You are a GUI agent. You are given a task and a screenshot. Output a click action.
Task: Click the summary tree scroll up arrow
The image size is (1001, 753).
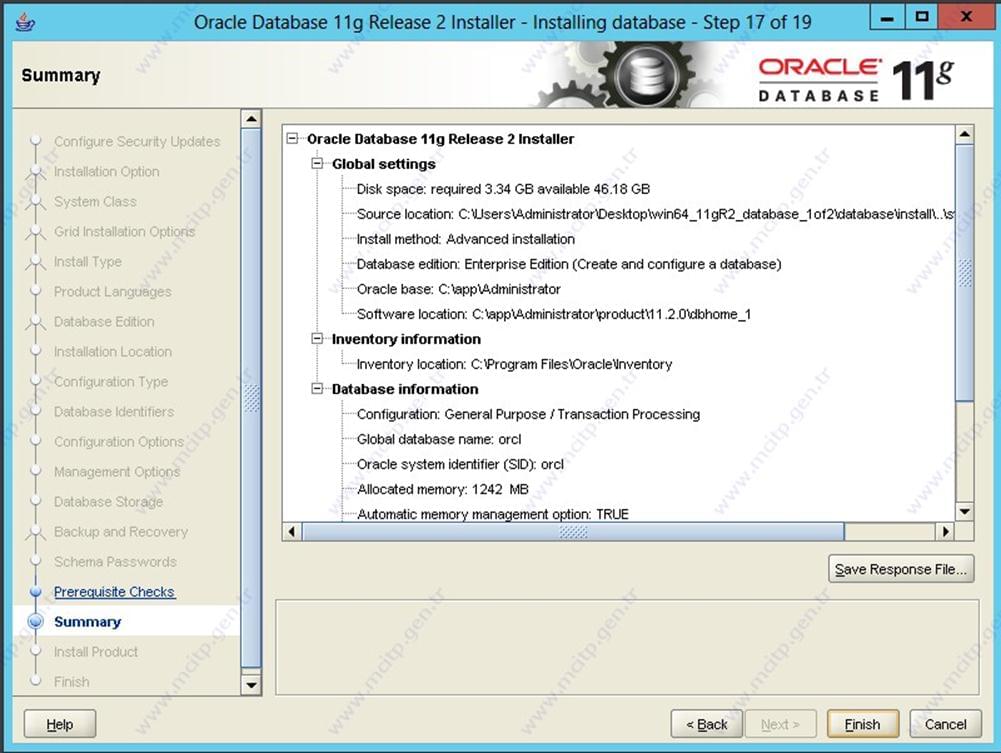(x=965, y=134)
